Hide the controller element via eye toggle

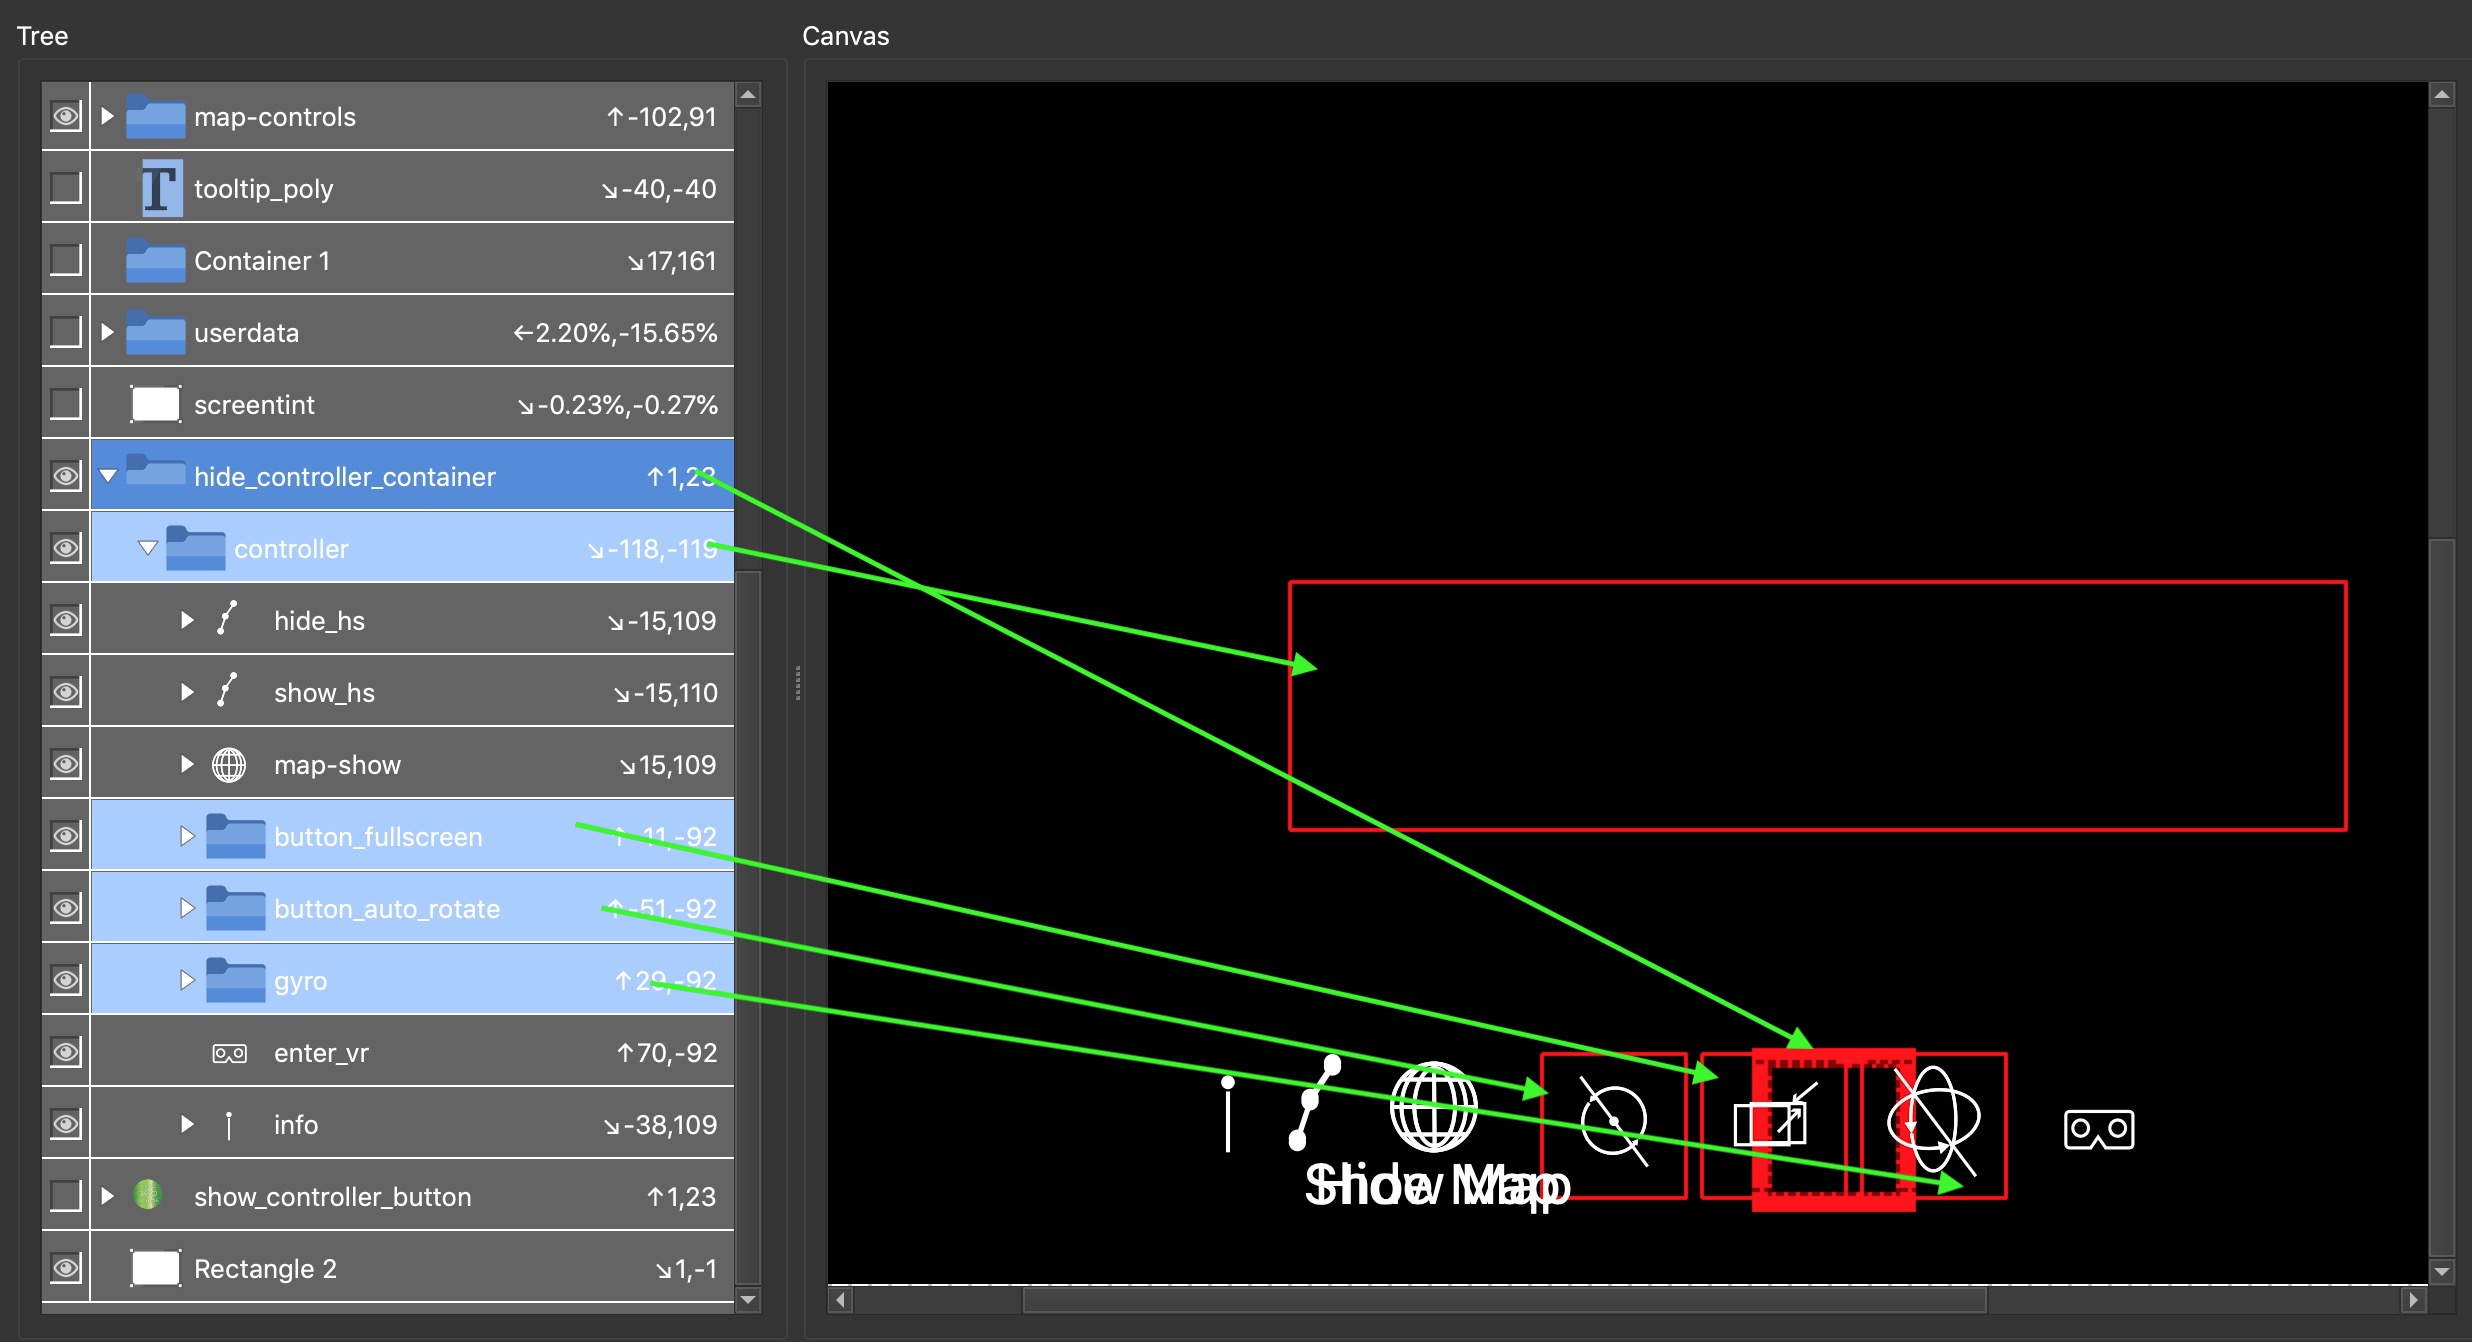pos(66,548)
